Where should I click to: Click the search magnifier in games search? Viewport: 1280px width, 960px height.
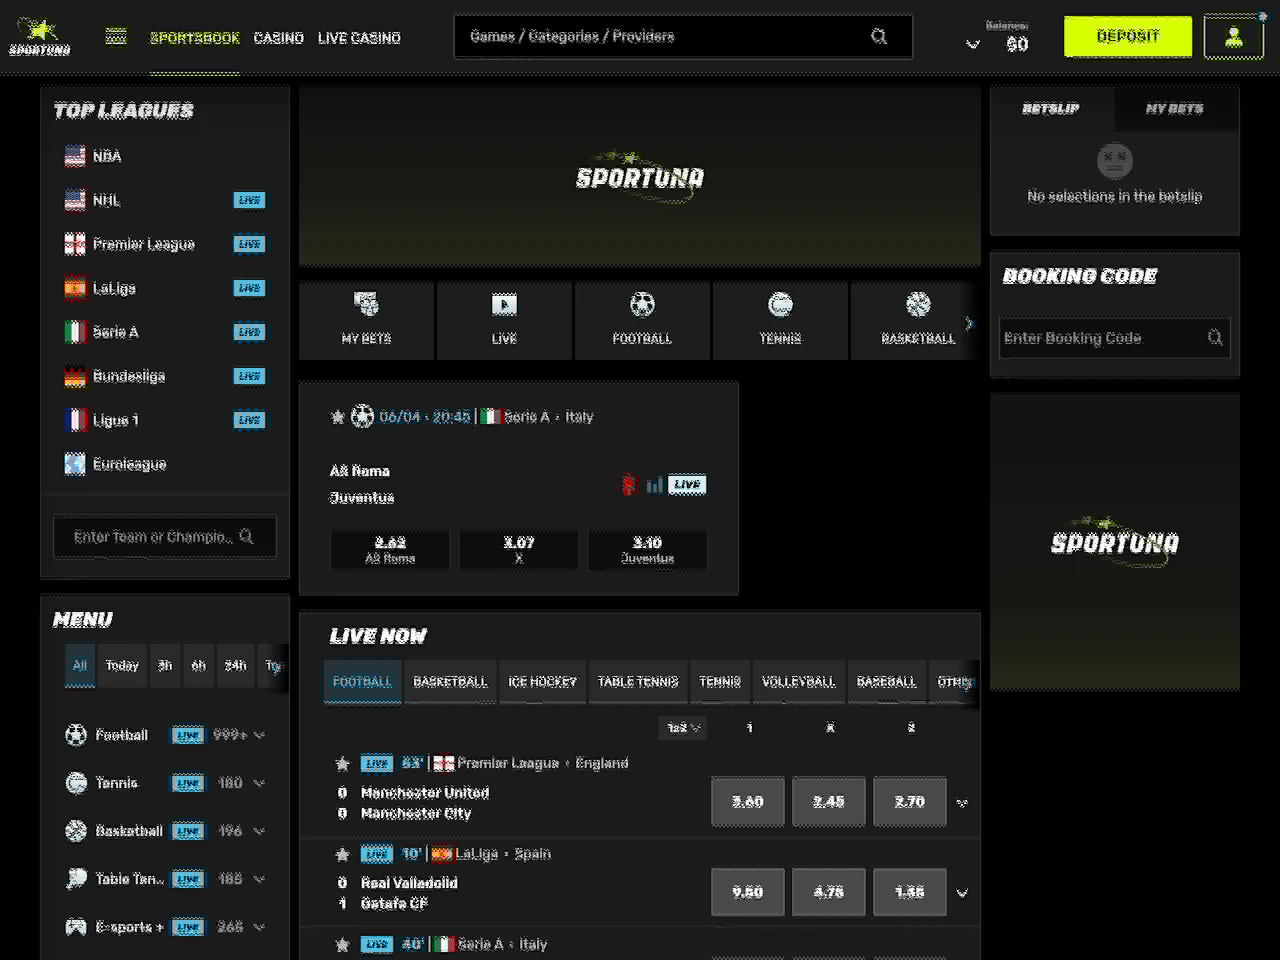[x=879, y=37]
